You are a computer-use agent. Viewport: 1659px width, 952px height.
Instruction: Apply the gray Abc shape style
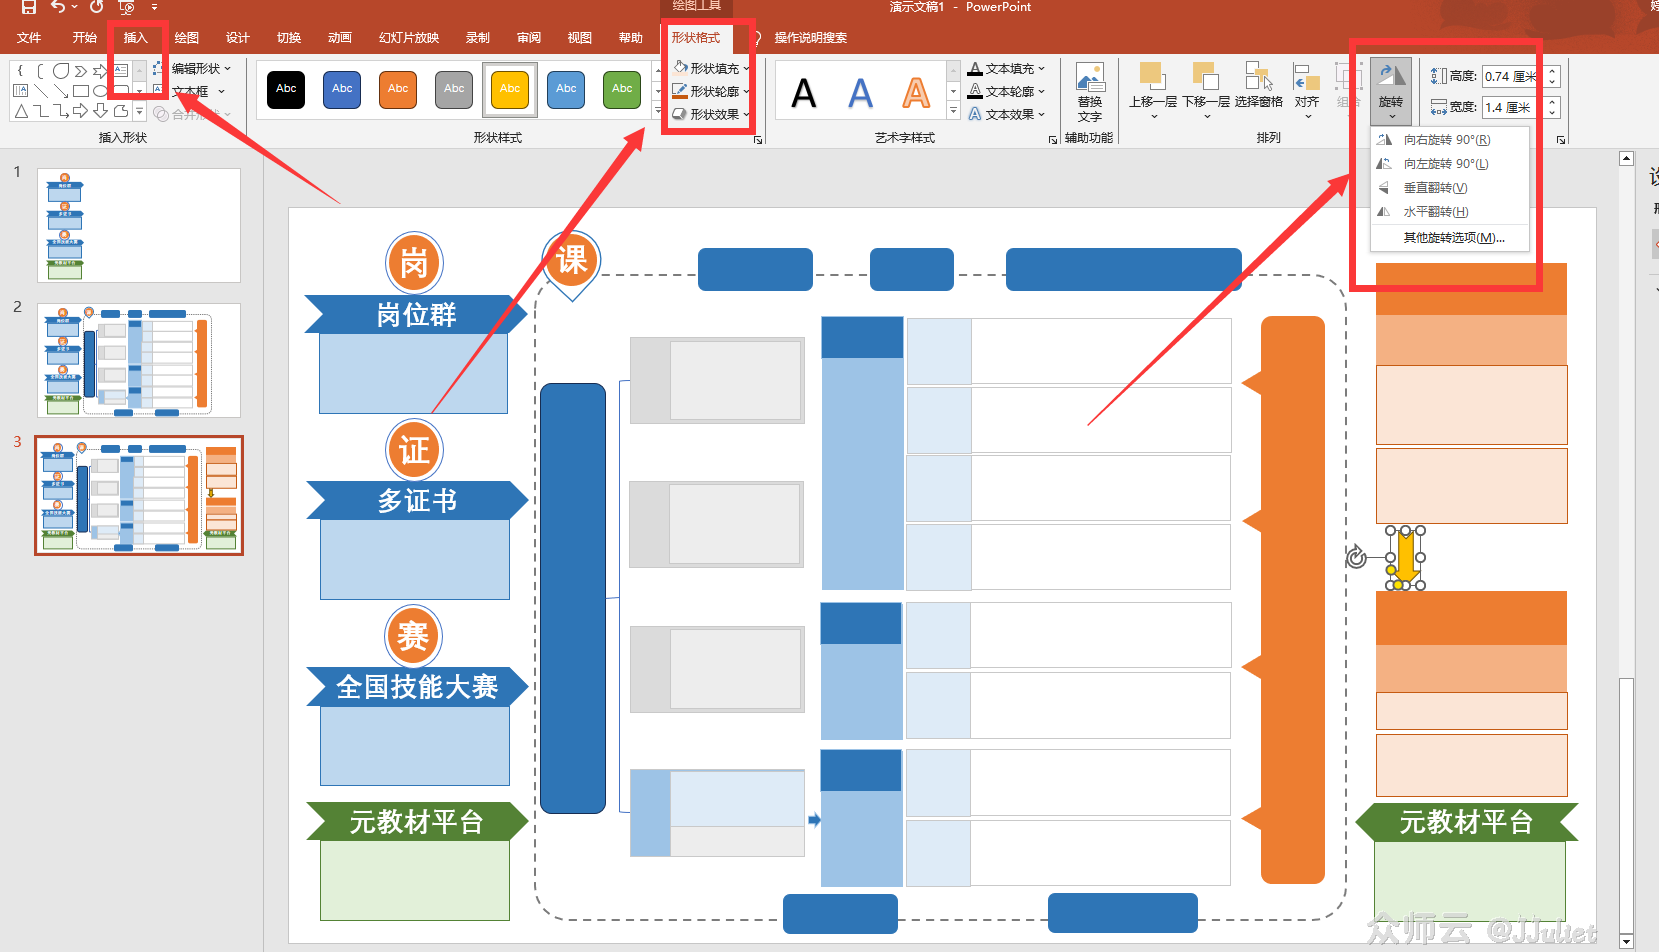coord(454,89)
